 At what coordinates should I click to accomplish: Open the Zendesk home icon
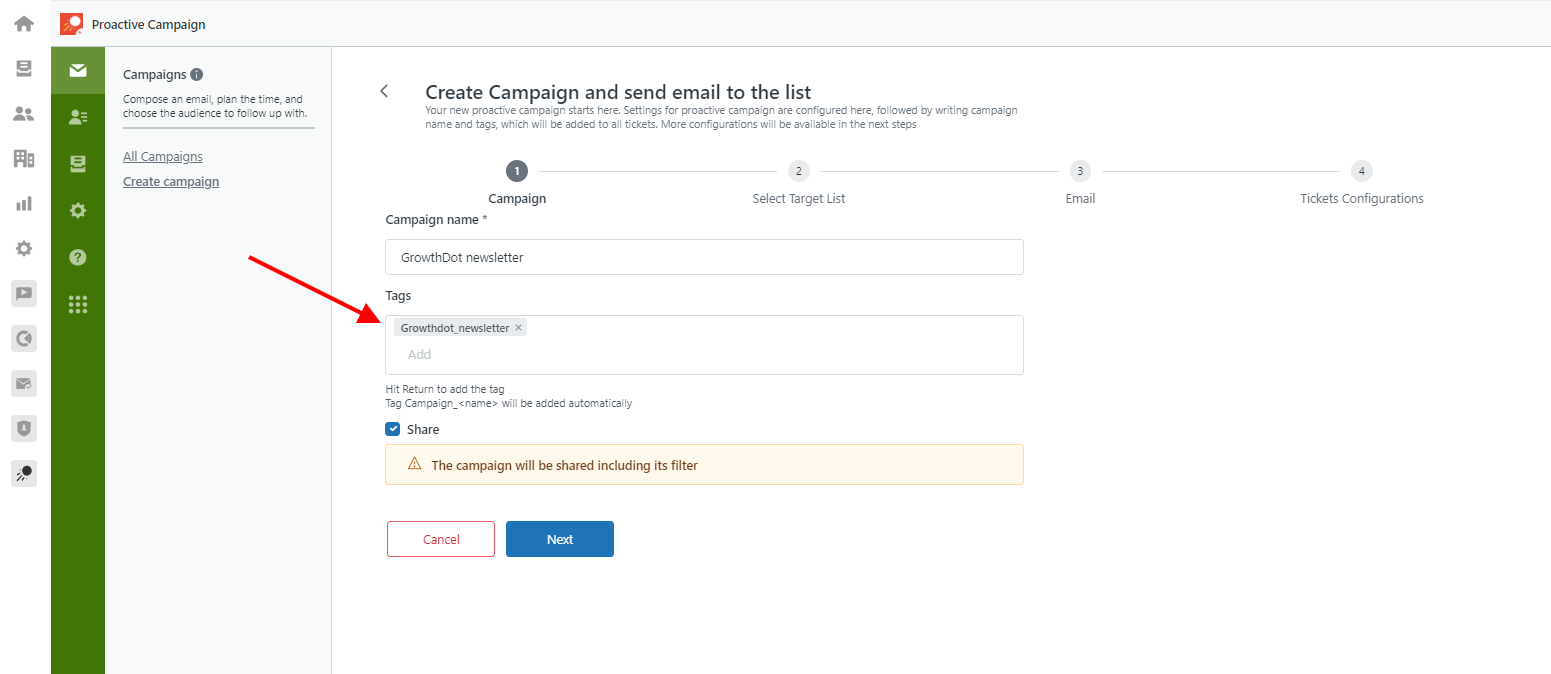(x=24, y=23)
